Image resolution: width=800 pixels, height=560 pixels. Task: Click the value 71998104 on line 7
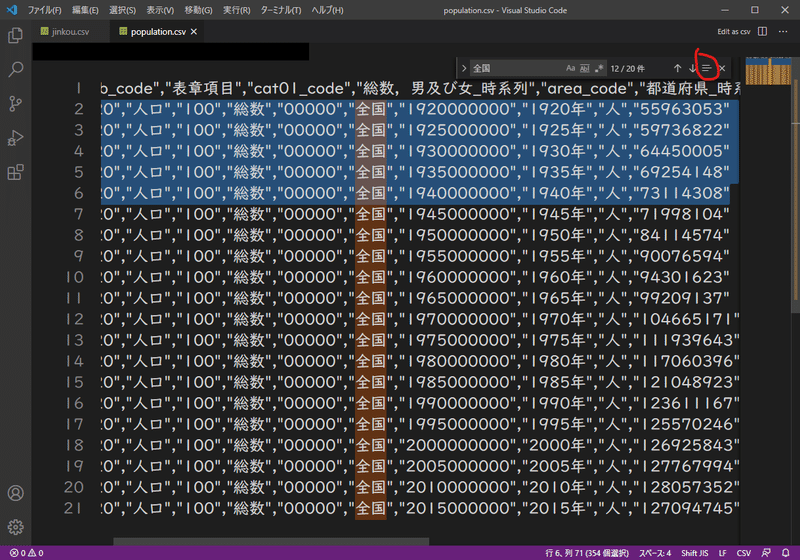(682, 214)
